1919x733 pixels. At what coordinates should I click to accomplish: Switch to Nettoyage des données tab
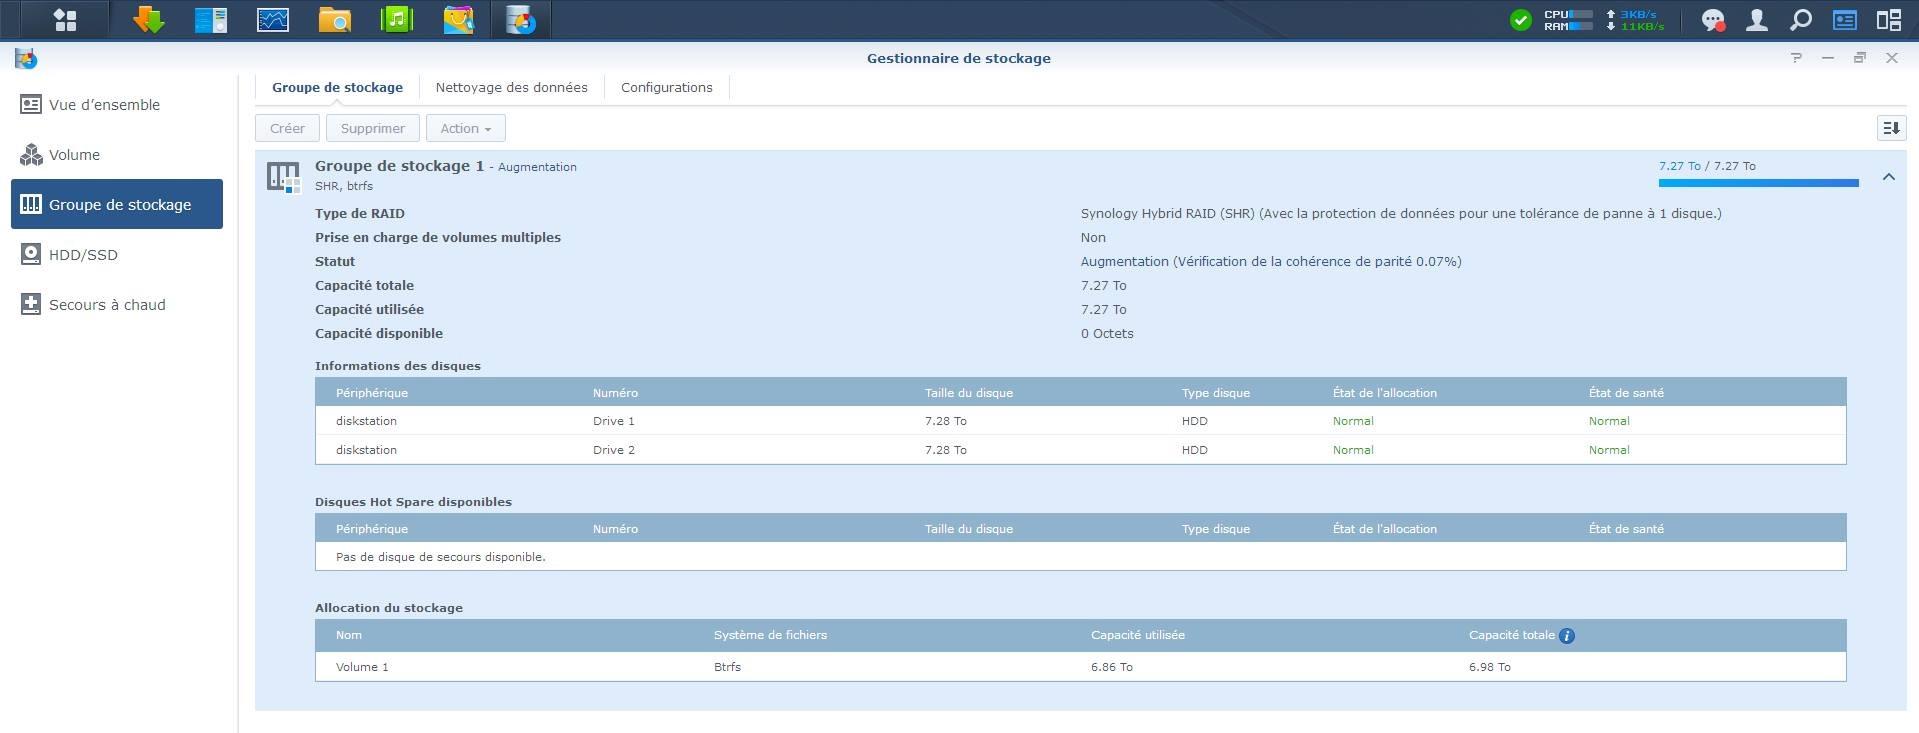tap(511, 88)
